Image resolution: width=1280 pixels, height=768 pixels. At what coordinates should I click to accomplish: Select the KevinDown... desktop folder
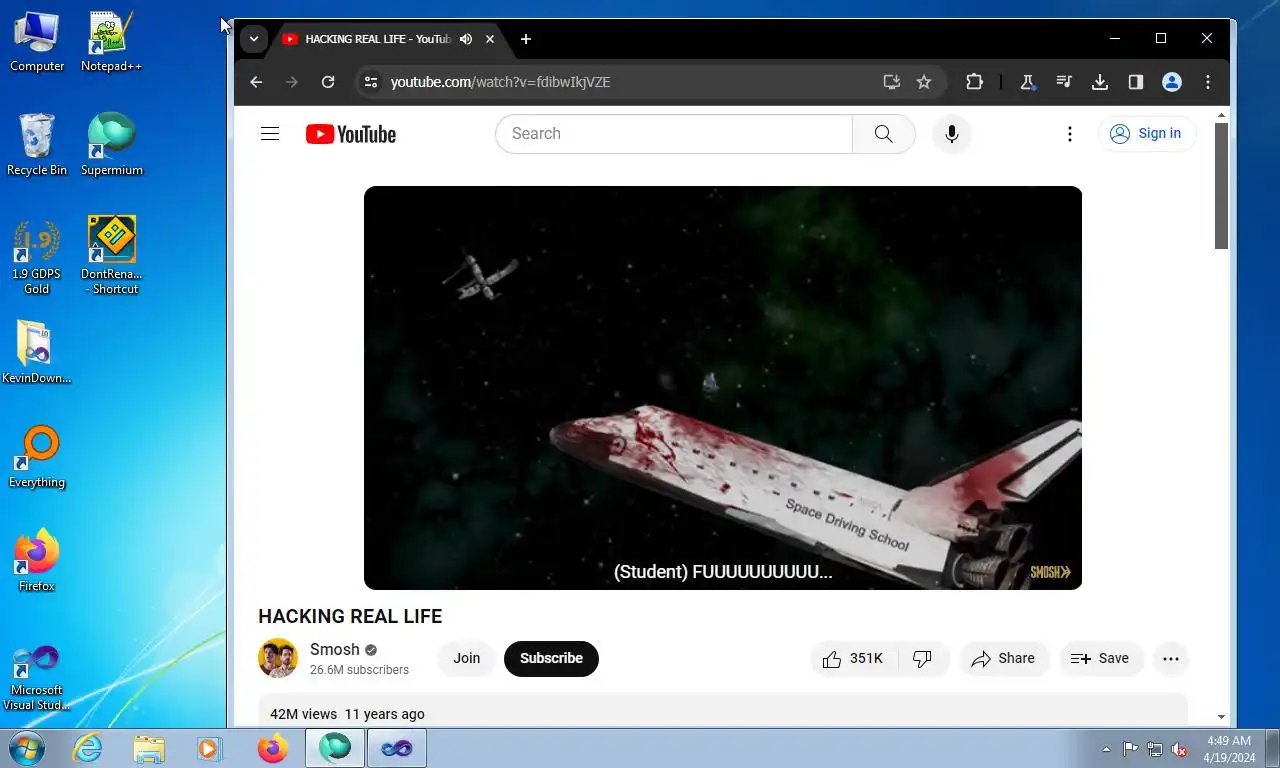37,353
